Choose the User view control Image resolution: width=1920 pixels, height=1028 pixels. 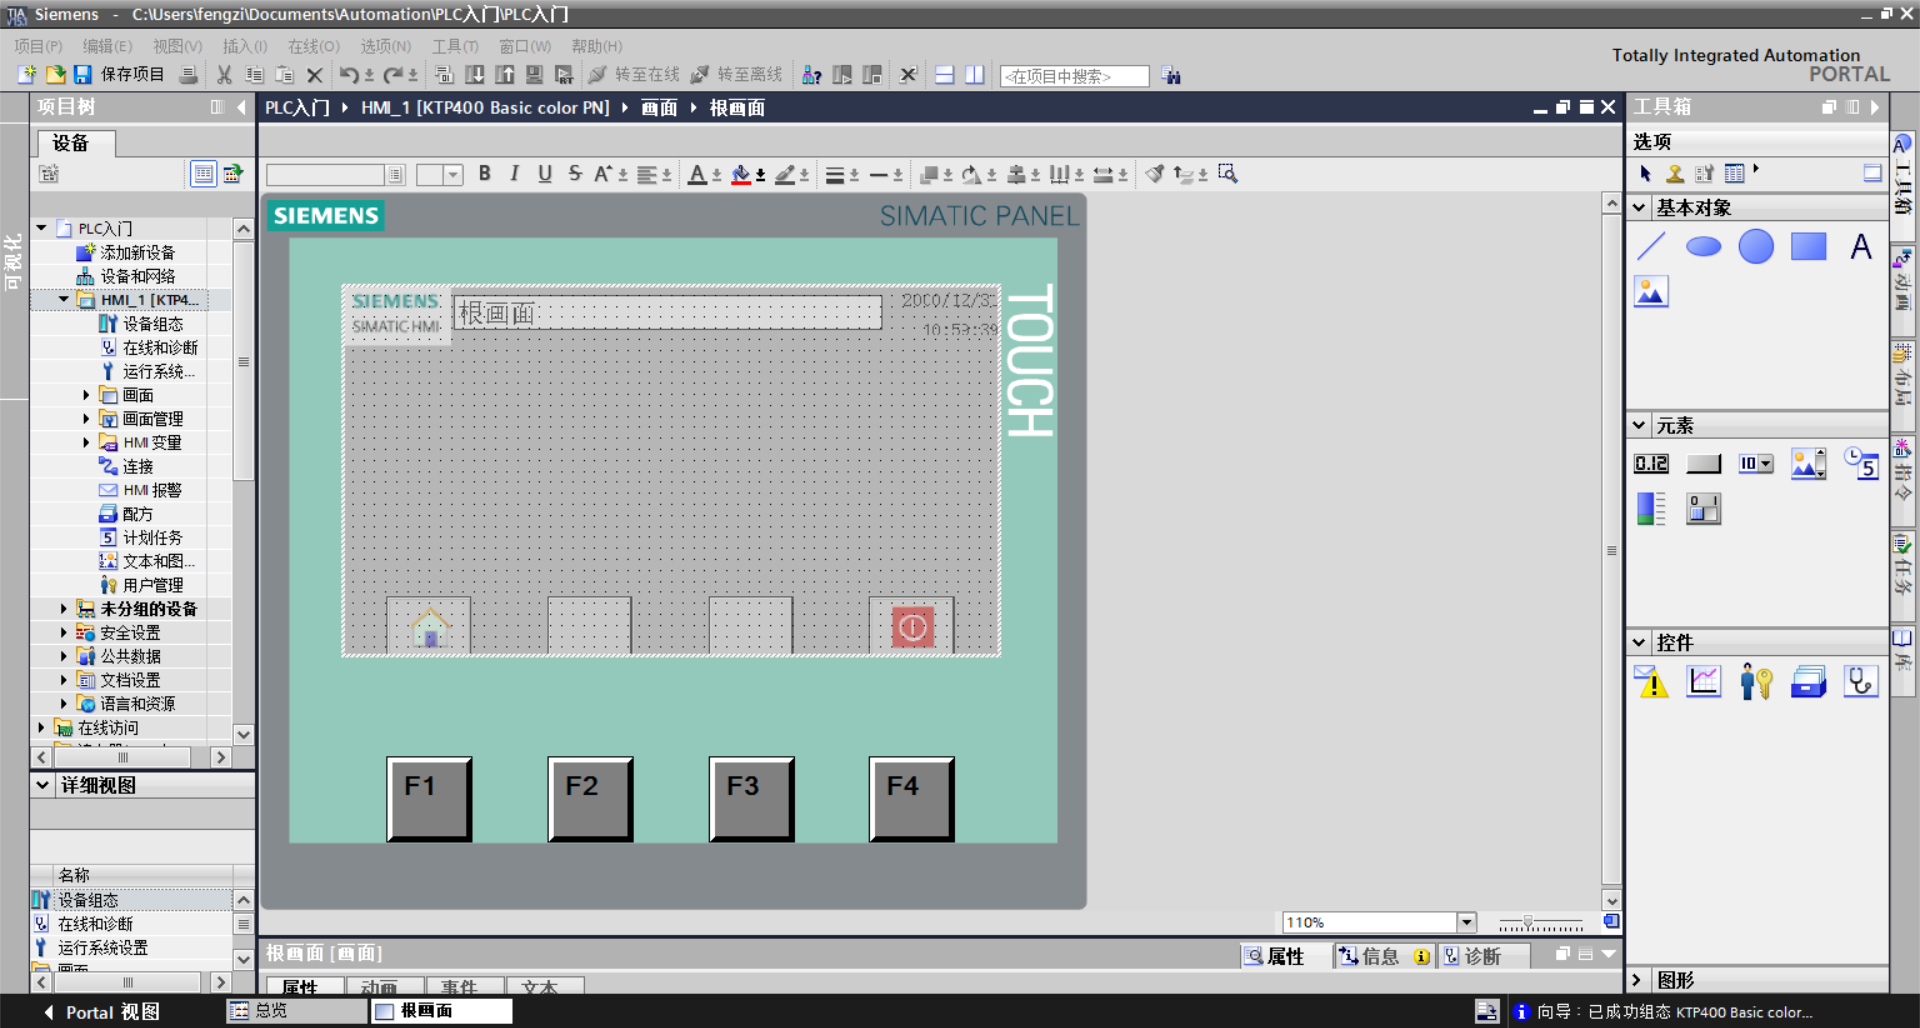pyautogui.click(x=1756, y=681)
